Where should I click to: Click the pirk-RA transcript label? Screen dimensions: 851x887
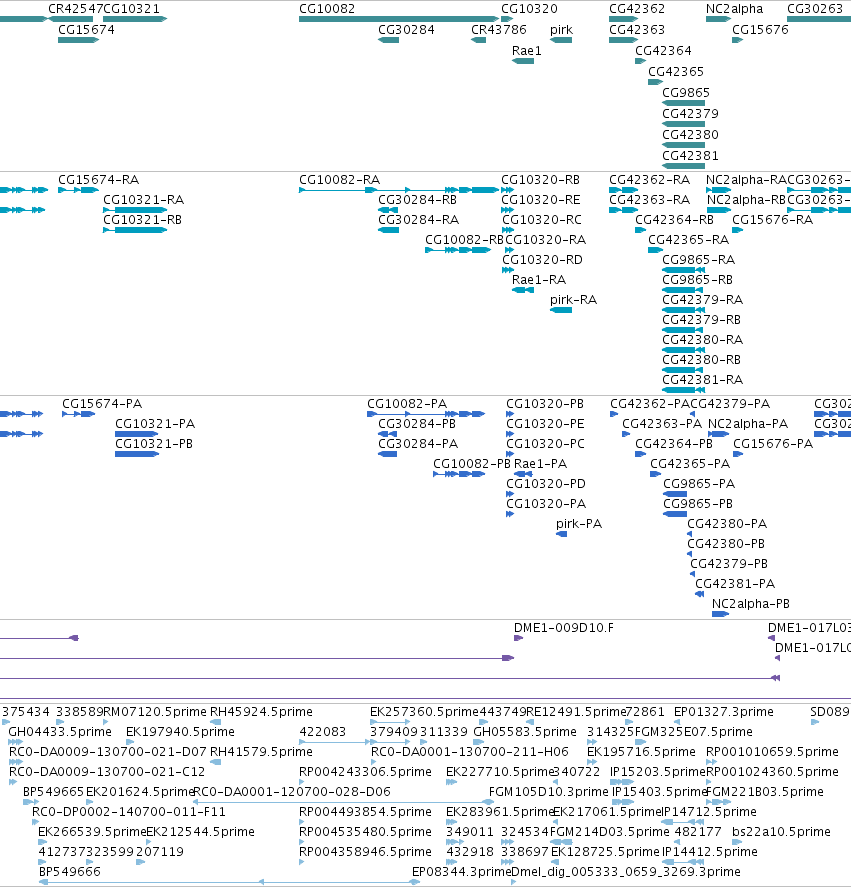[573, 300]
